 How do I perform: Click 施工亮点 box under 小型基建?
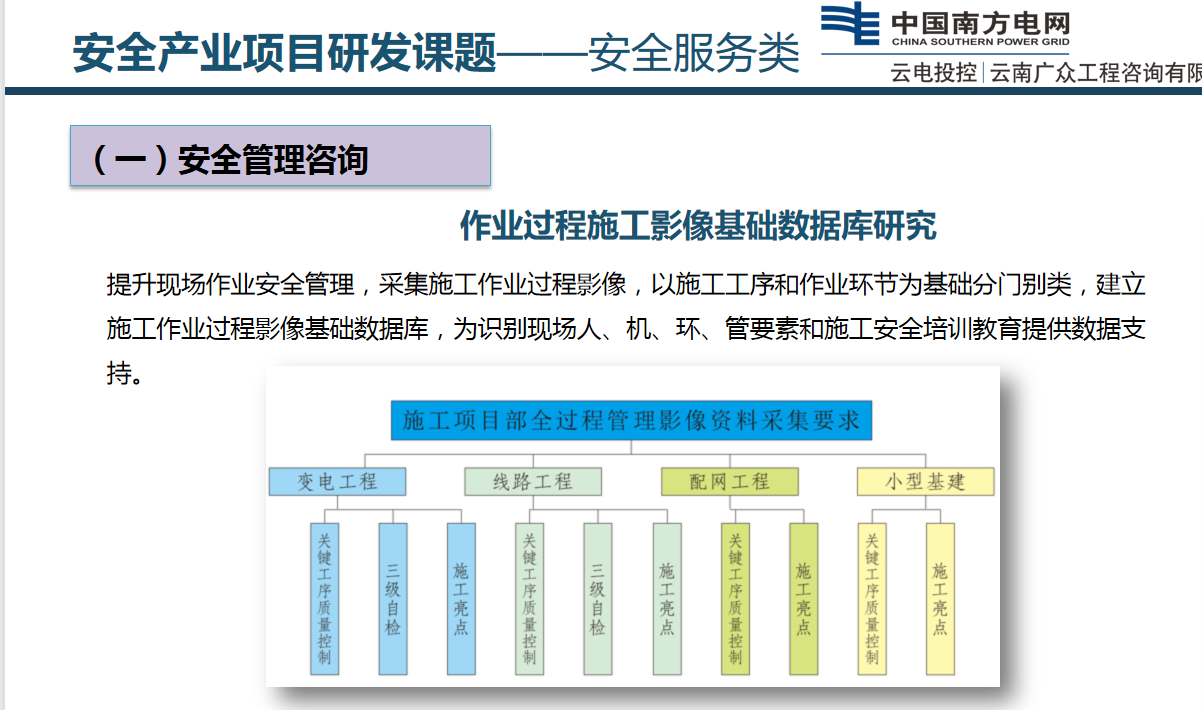click(940, 598)
